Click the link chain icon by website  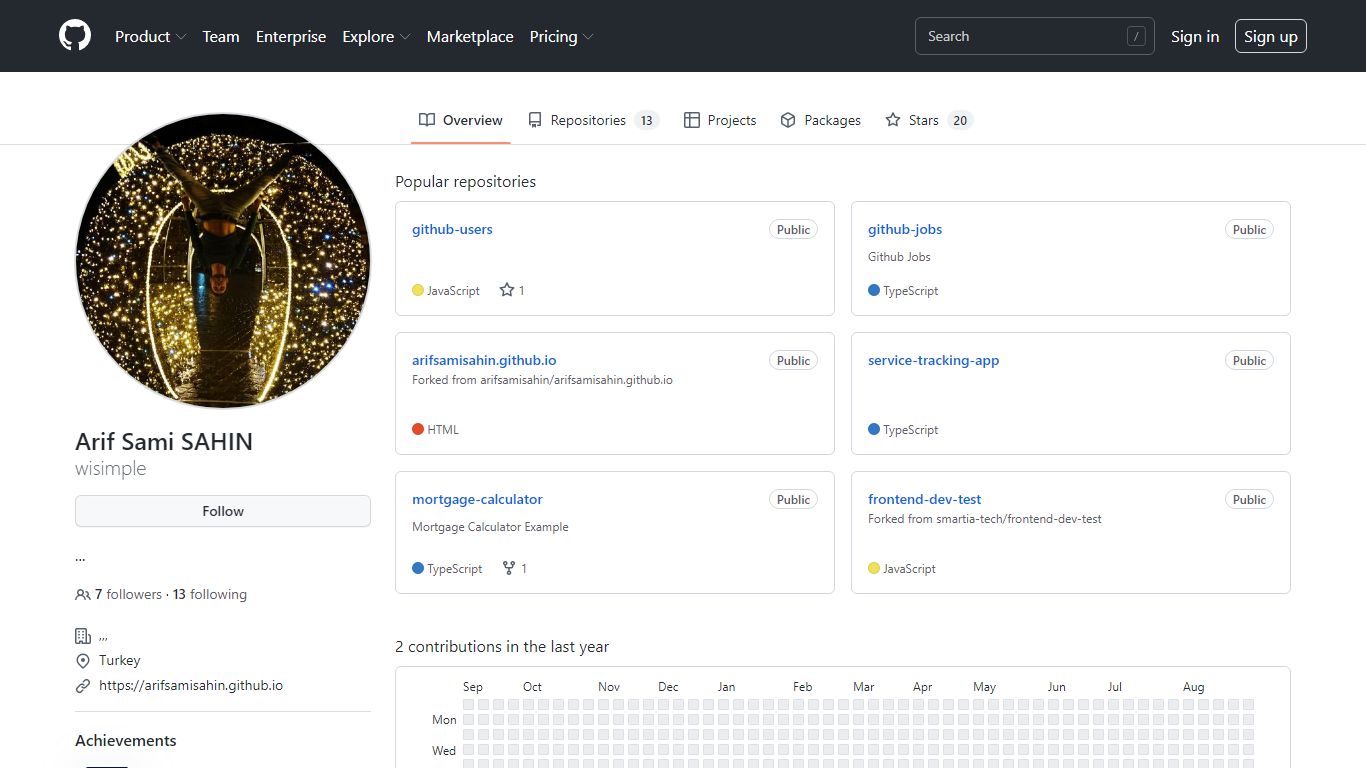point(83,686)
